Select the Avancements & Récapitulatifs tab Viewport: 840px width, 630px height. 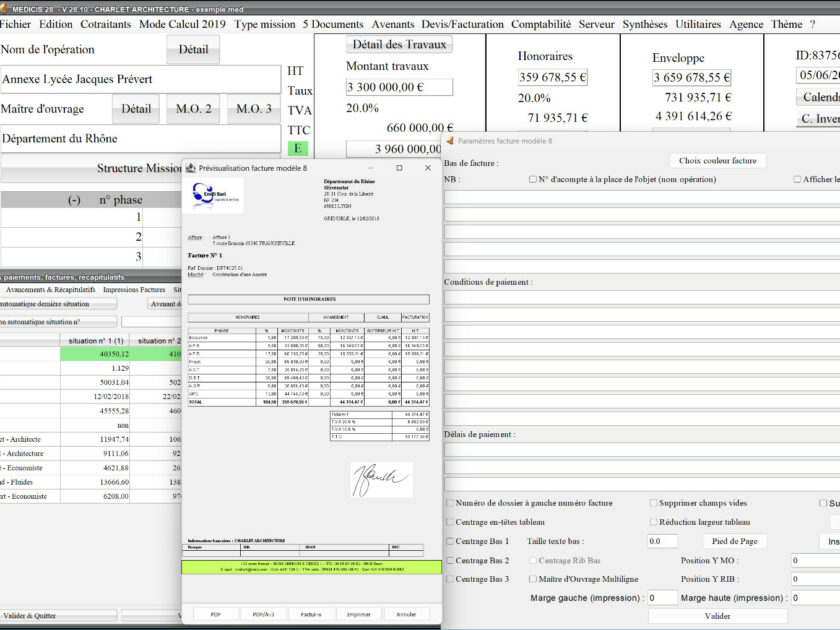(50, 289)
